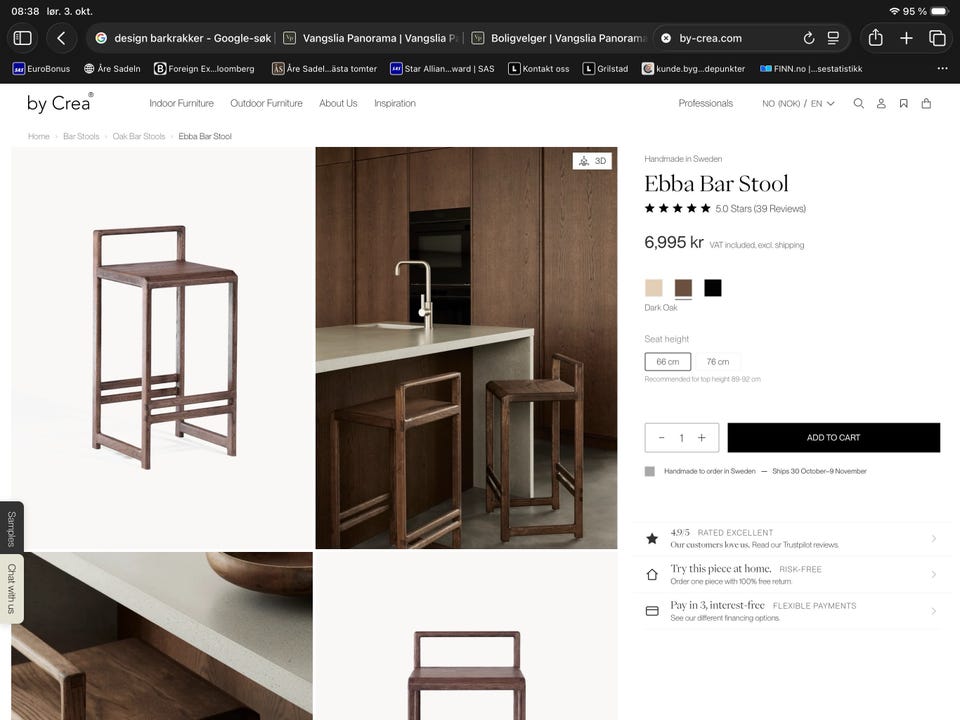Open the Outdoor Furniture menu
The image size is (960, 720).
coord(266,103)
